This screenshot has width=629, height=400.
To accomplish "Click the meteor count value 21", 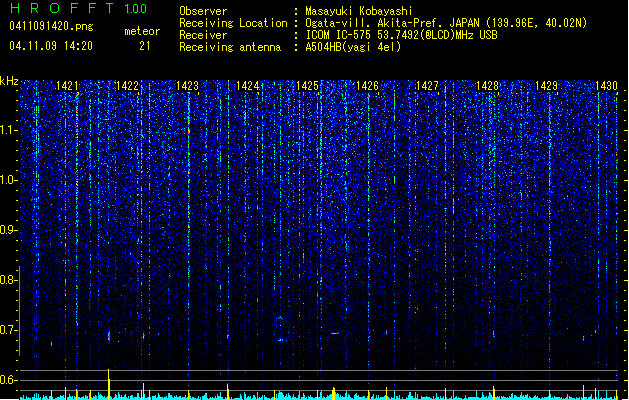I will 145,46.
